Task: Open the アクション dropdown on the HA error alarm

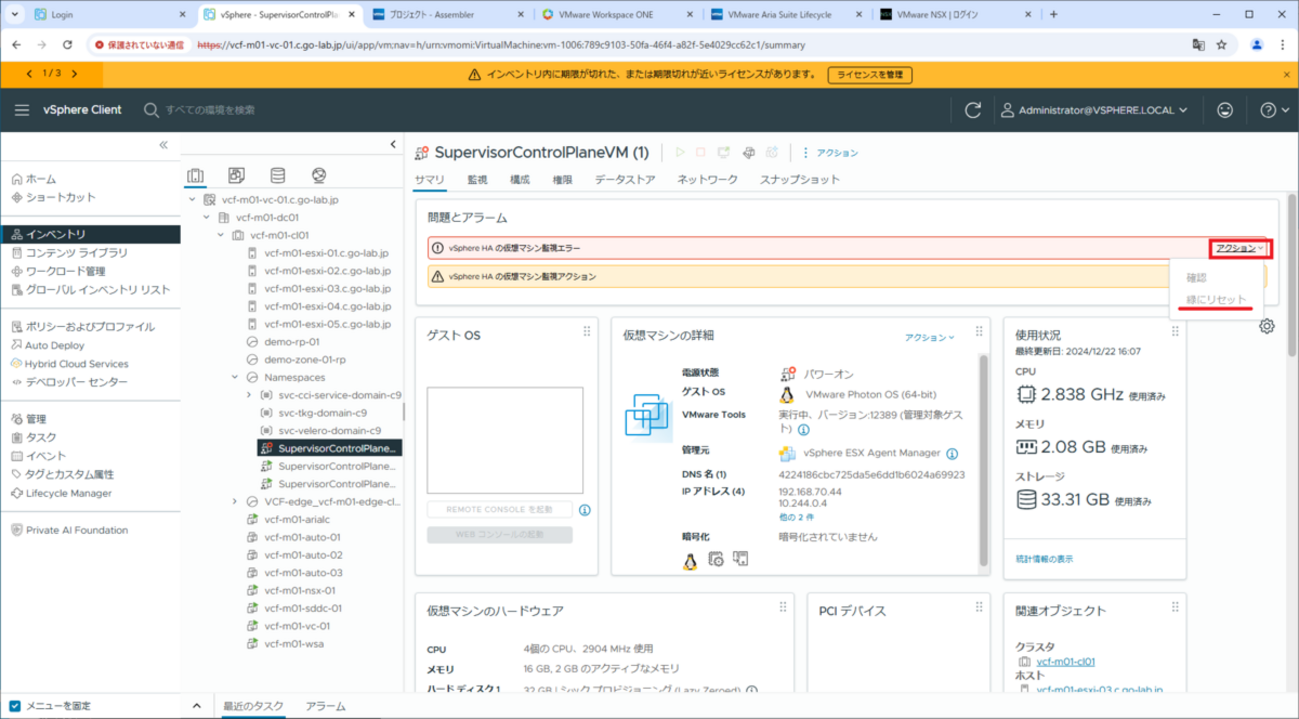Action: coord(1240,248)
